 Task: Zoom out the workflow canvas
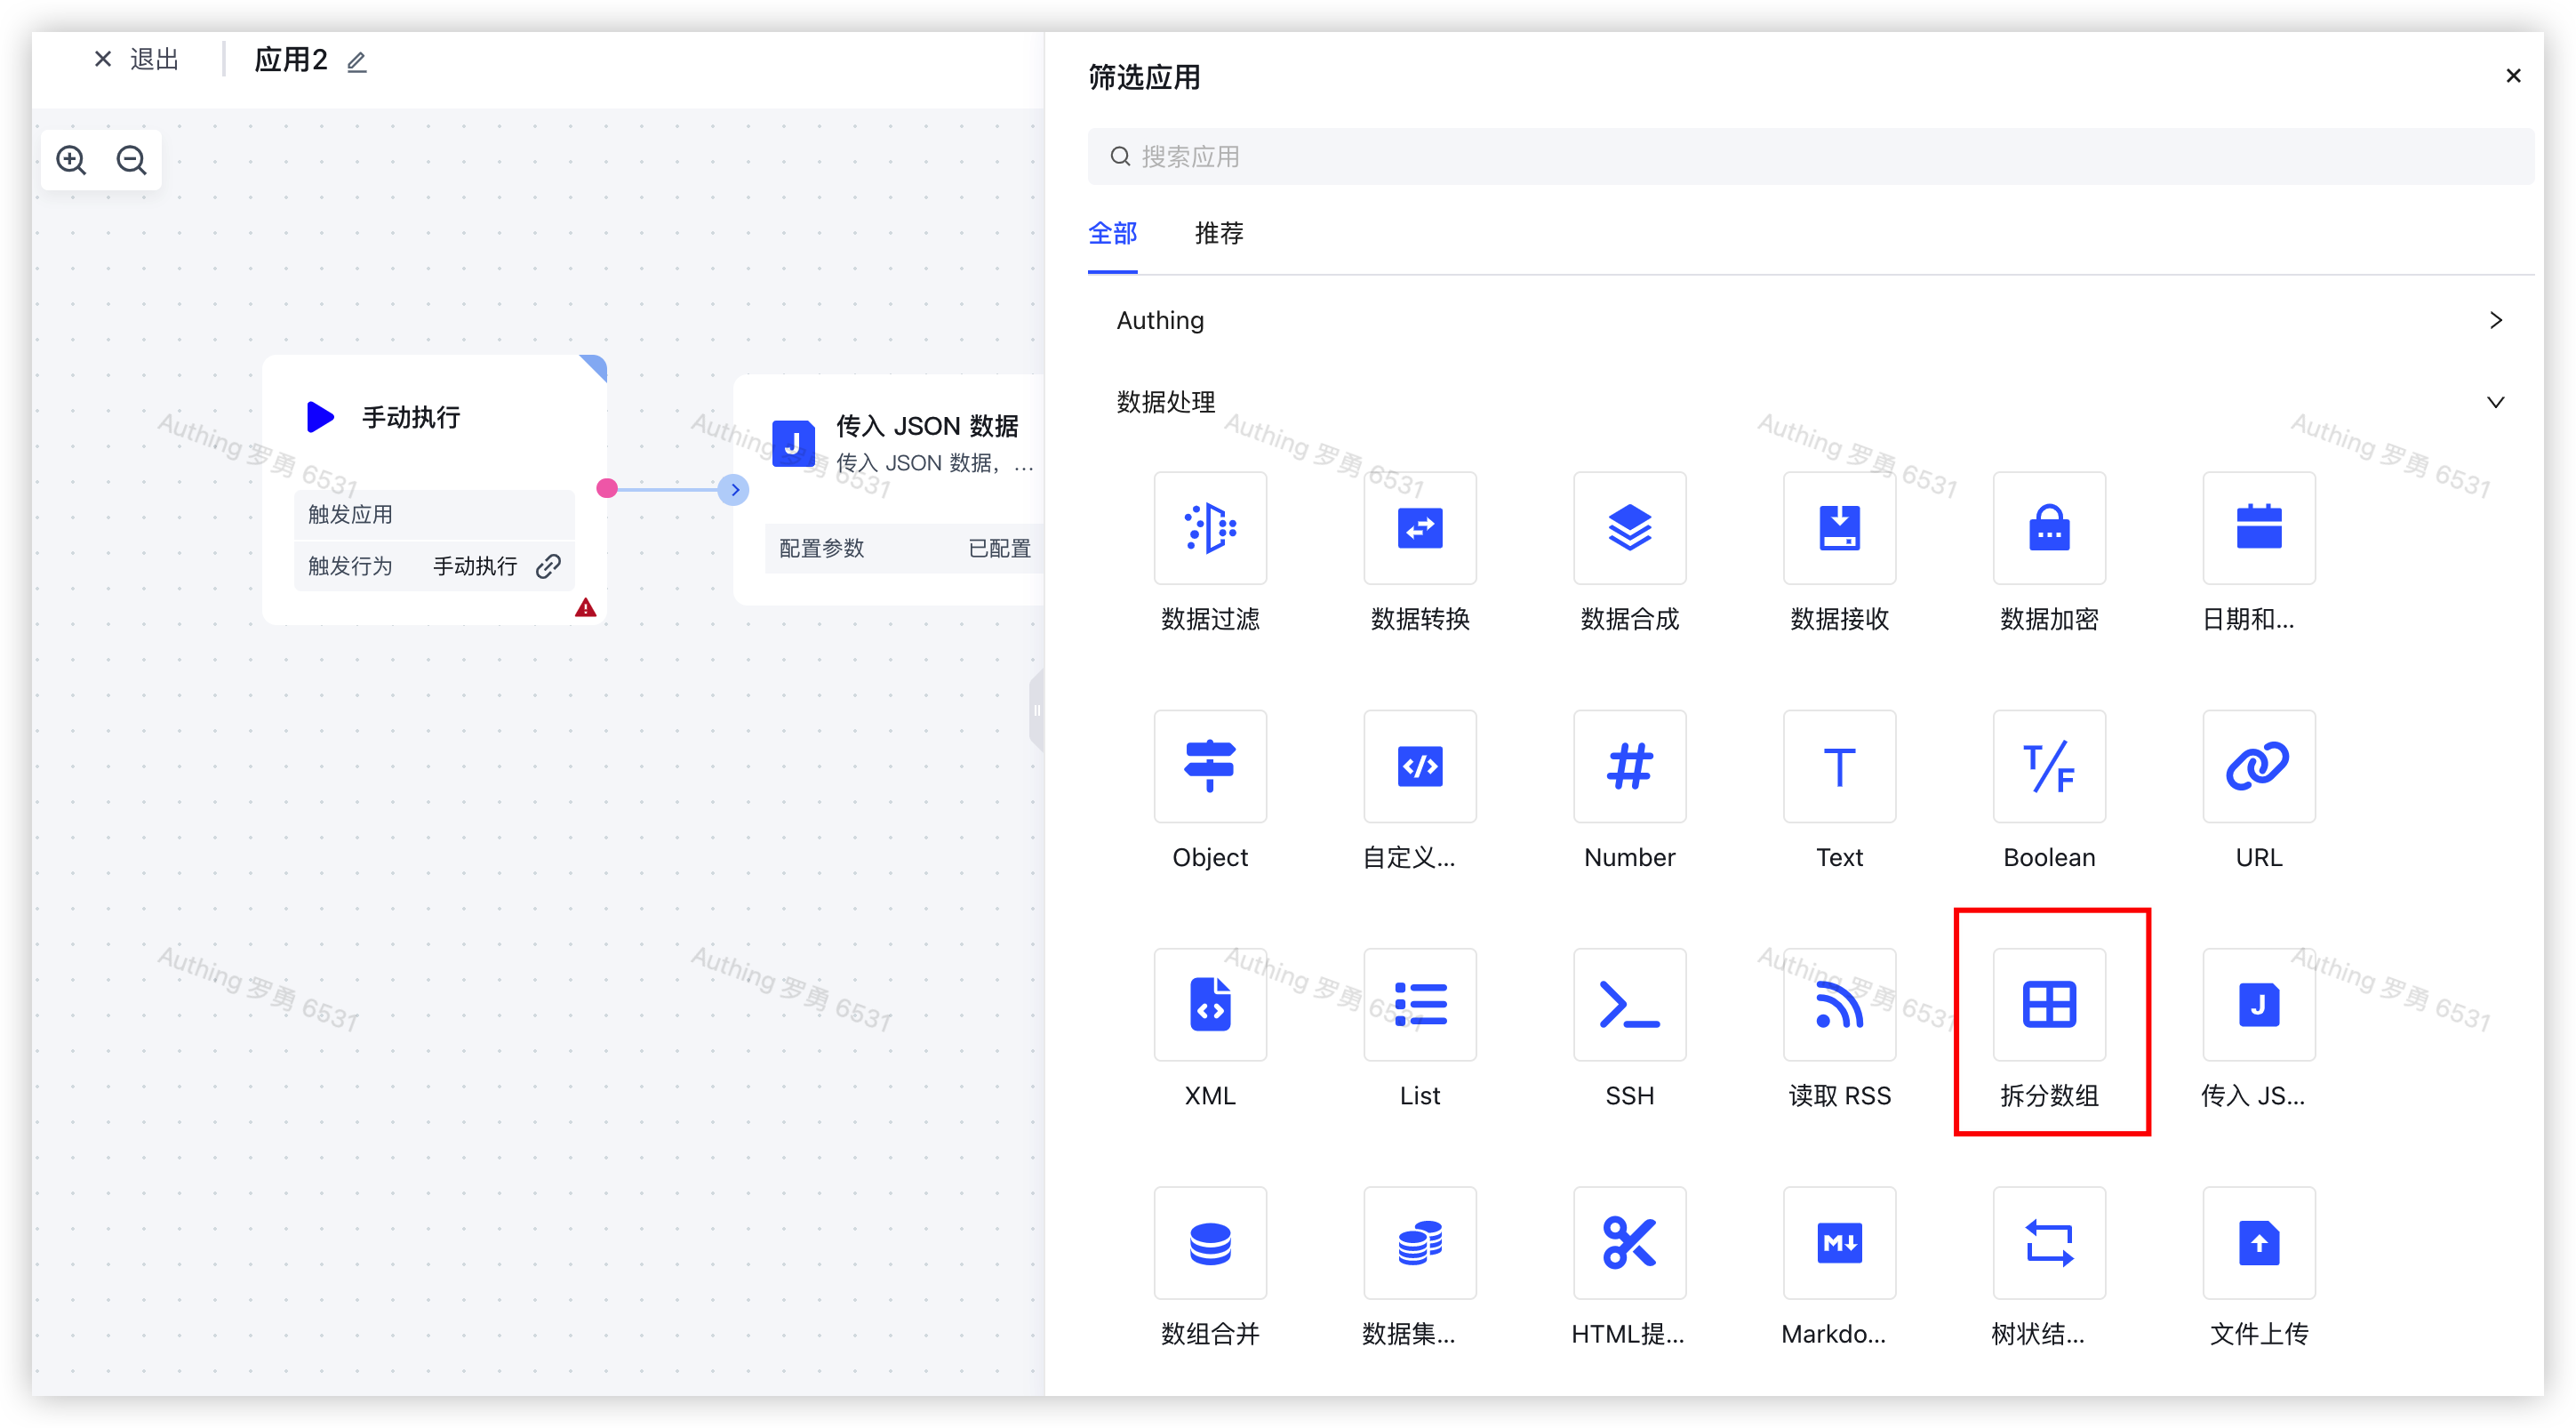click(131, 160)
